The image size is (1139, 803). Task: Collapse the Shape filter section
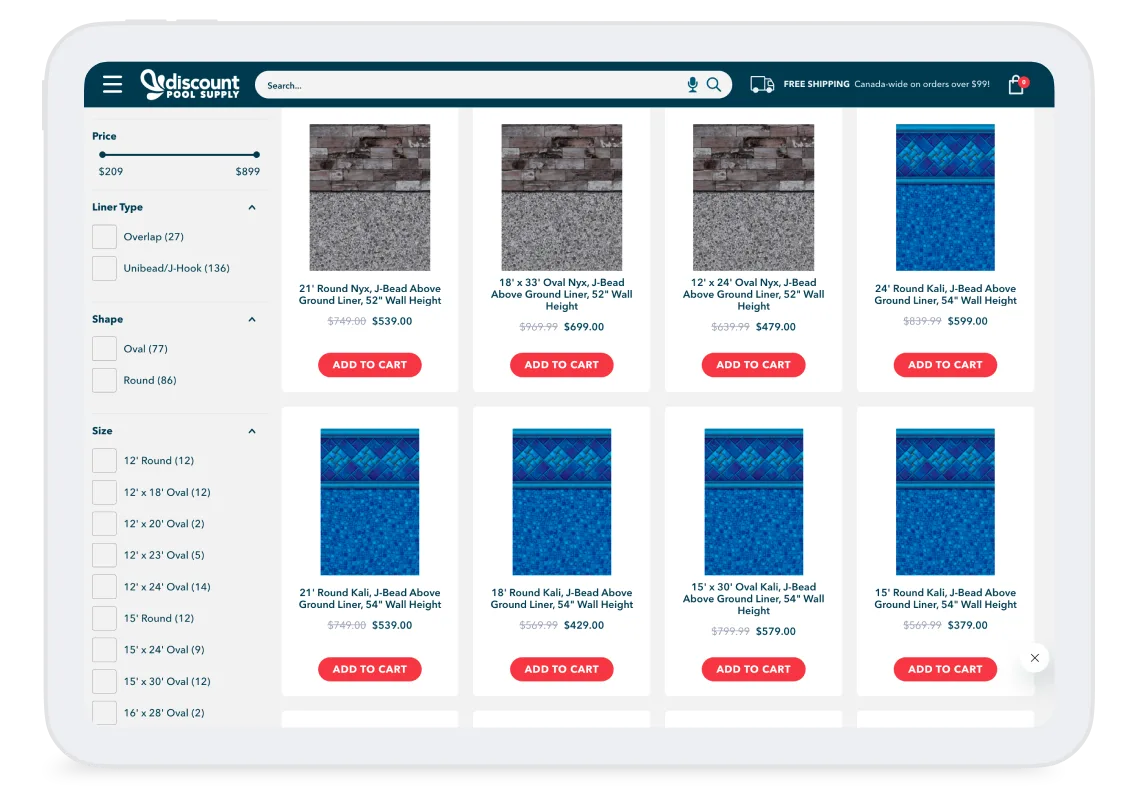250,318
